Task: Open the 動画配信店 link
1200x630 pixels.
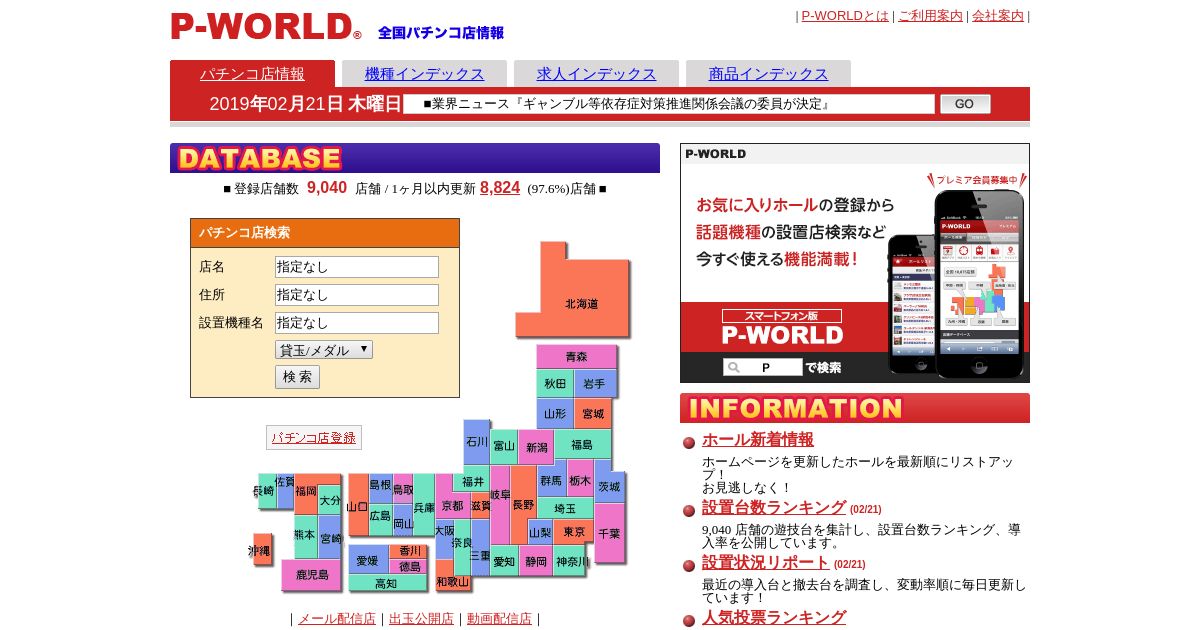Action: click(x=499, y=618)
